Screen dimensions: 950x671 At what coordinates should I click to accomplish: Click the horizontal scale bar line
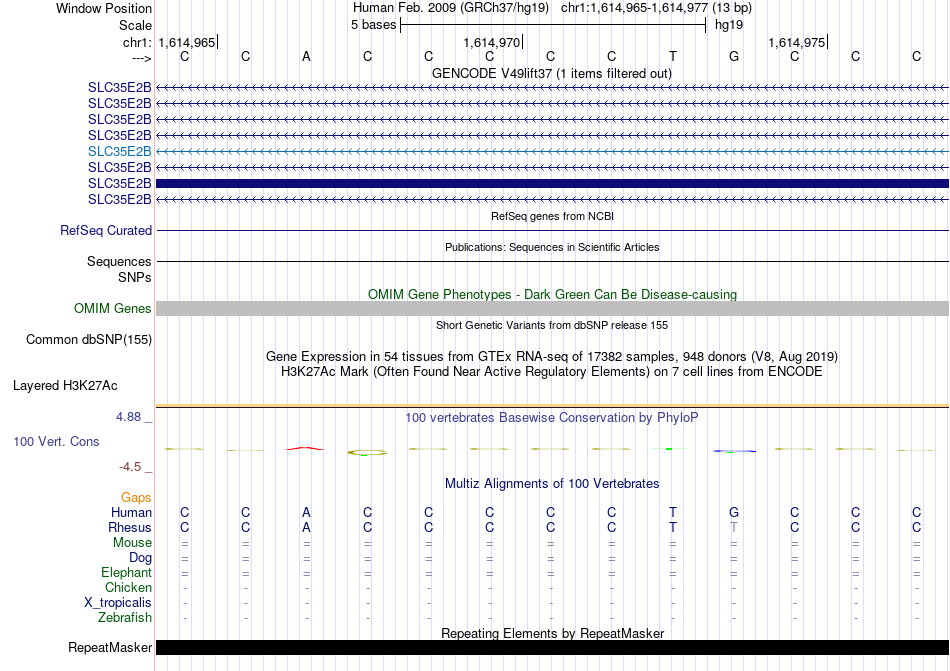pyautogui.click(x=553, y=25)
